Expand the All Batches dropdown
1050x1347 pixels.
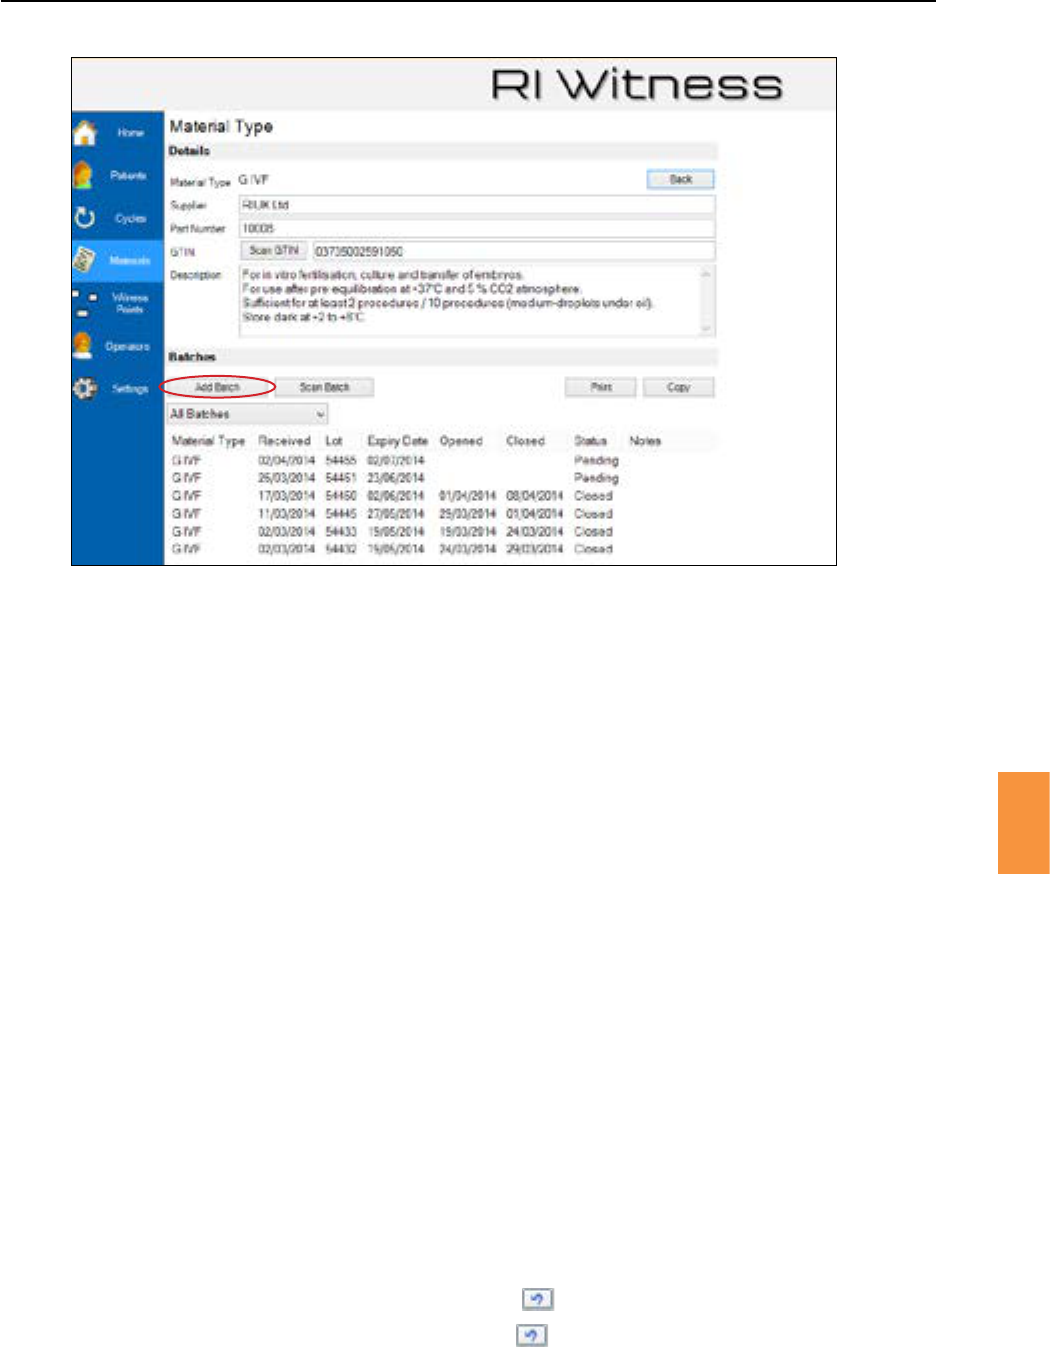point(247,414)
